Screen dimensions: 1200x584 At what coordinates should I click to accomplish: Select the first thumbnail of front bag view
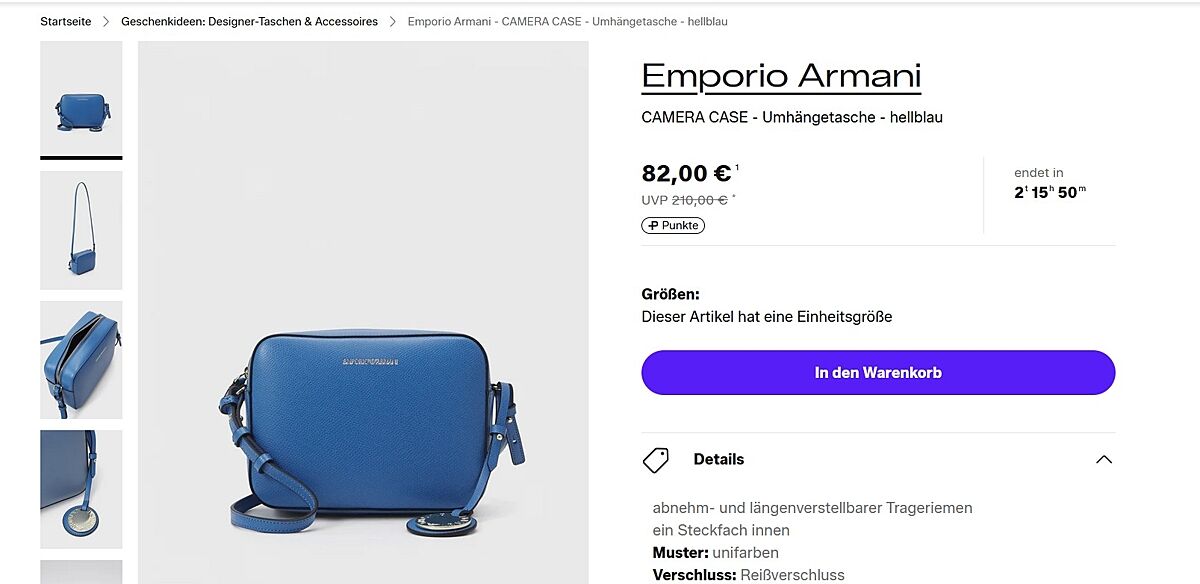tap(81, 100)
